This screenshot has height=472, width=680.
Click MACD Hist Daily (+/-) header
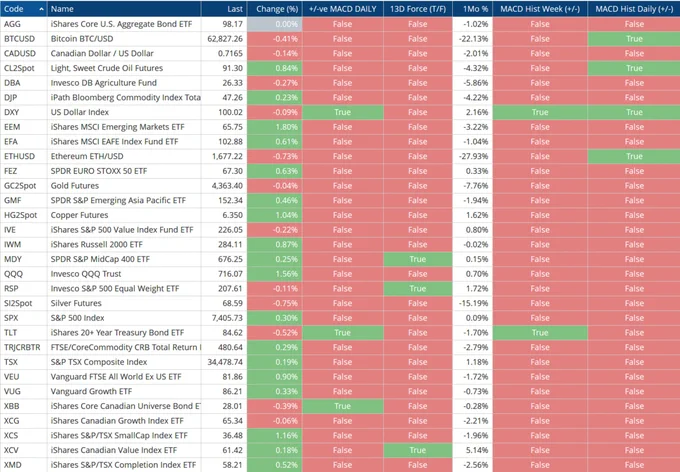pos(634,9)
